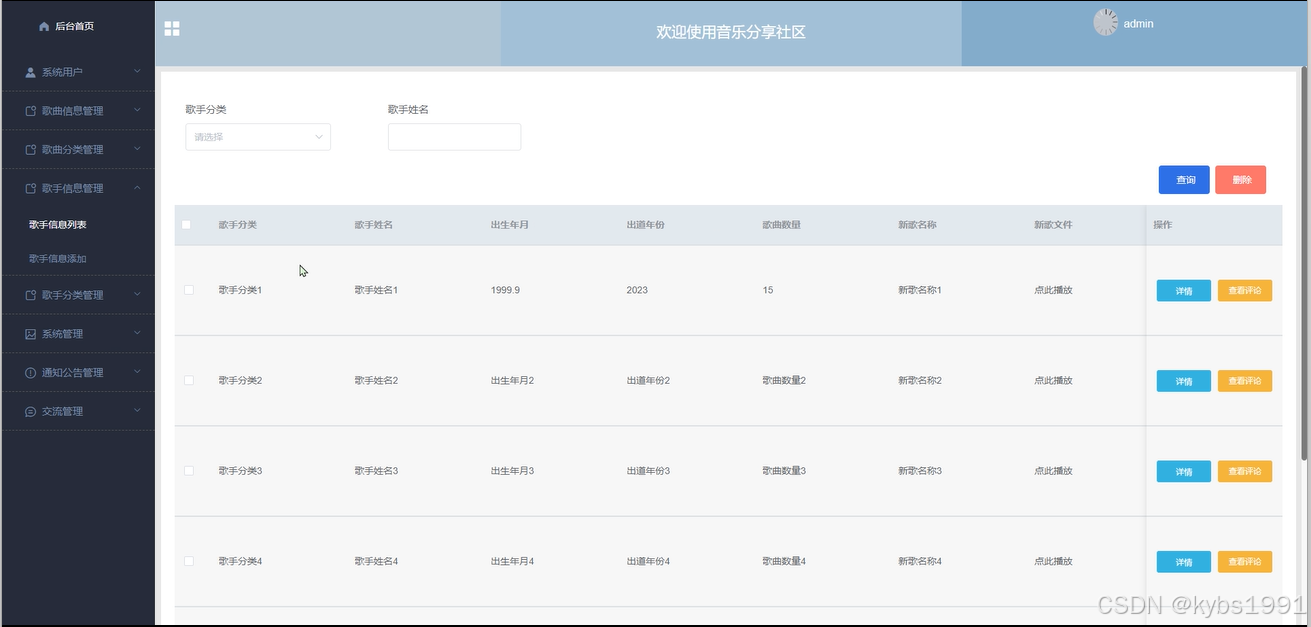Image resolution: width=1311 pixels, height=627 pixels.
Task: Click the red 删除 button
Action: pyautogui.click(x=1241, y=180)
